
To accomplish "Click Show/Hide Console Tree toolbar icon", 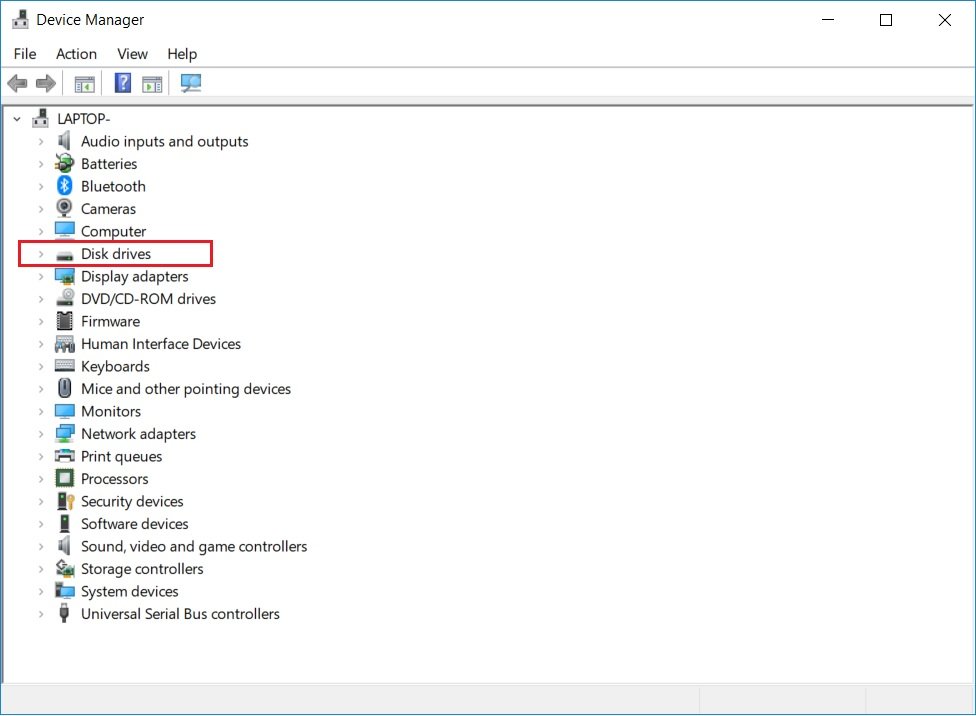I will [x=84, y=83].
